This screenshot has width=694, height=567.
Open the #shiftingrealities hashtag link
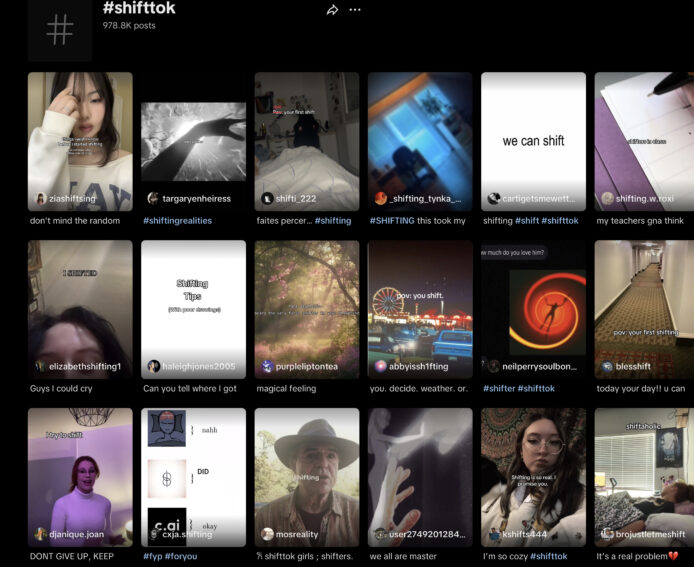[x=187, y=221]
